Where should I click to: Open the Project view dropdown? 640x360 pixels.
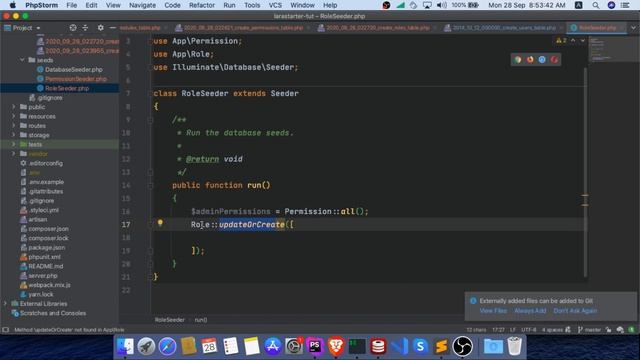click(x=22, y=28)
